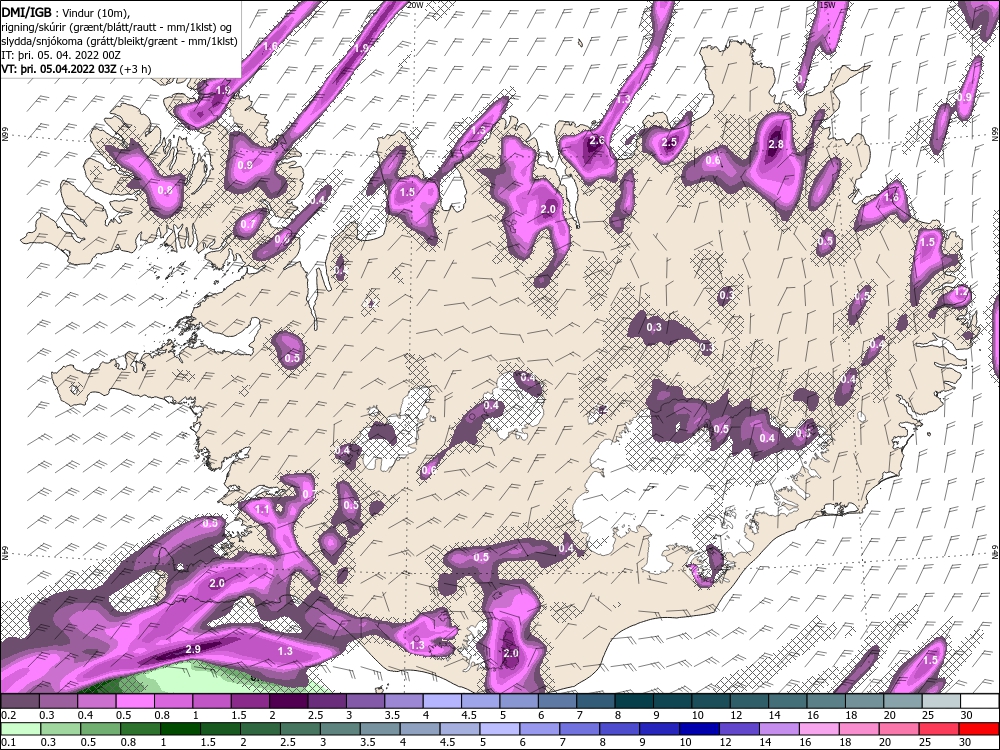Click the valid time line 'VT: þri. 05.04.2022 03Z'
Viewport: 1000px width, 750px height.
tap(59, 69)
